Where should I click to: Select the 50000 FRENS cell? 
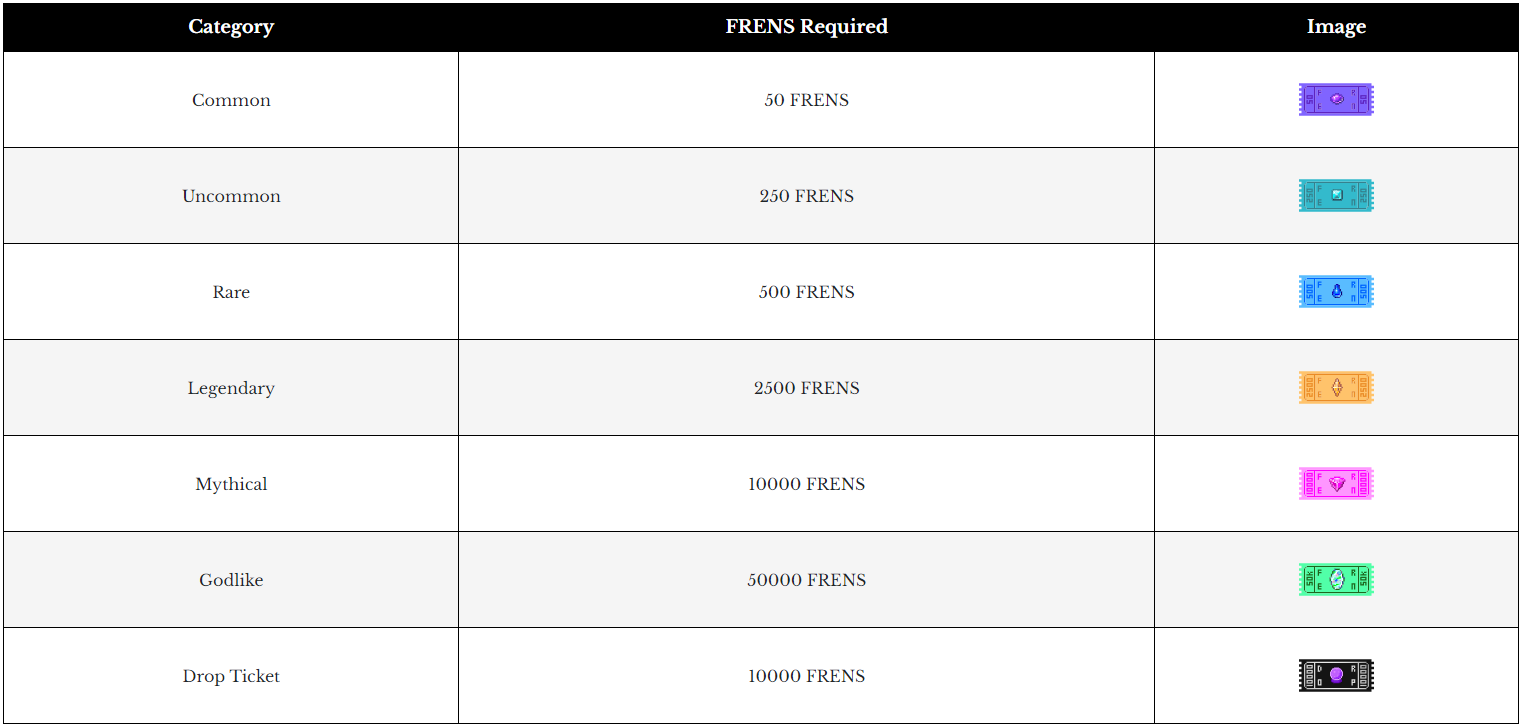(x=807, y=580)
